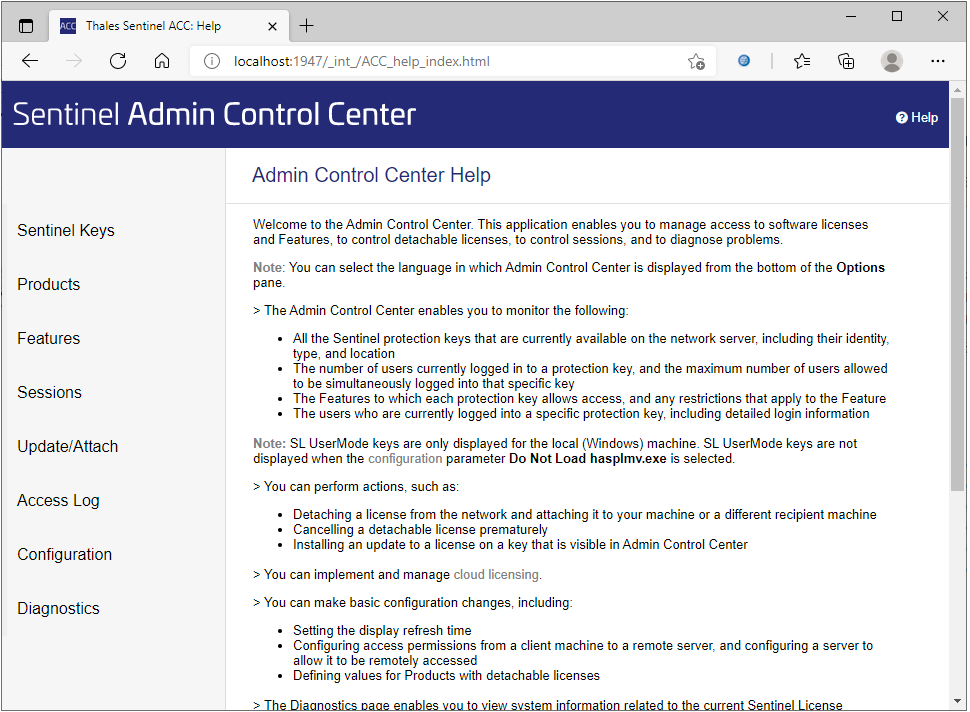Open a new browser tab
Image resolution: width=970 pixels, height=712 pixels.
pyautogui.click(x=306, y=25)
